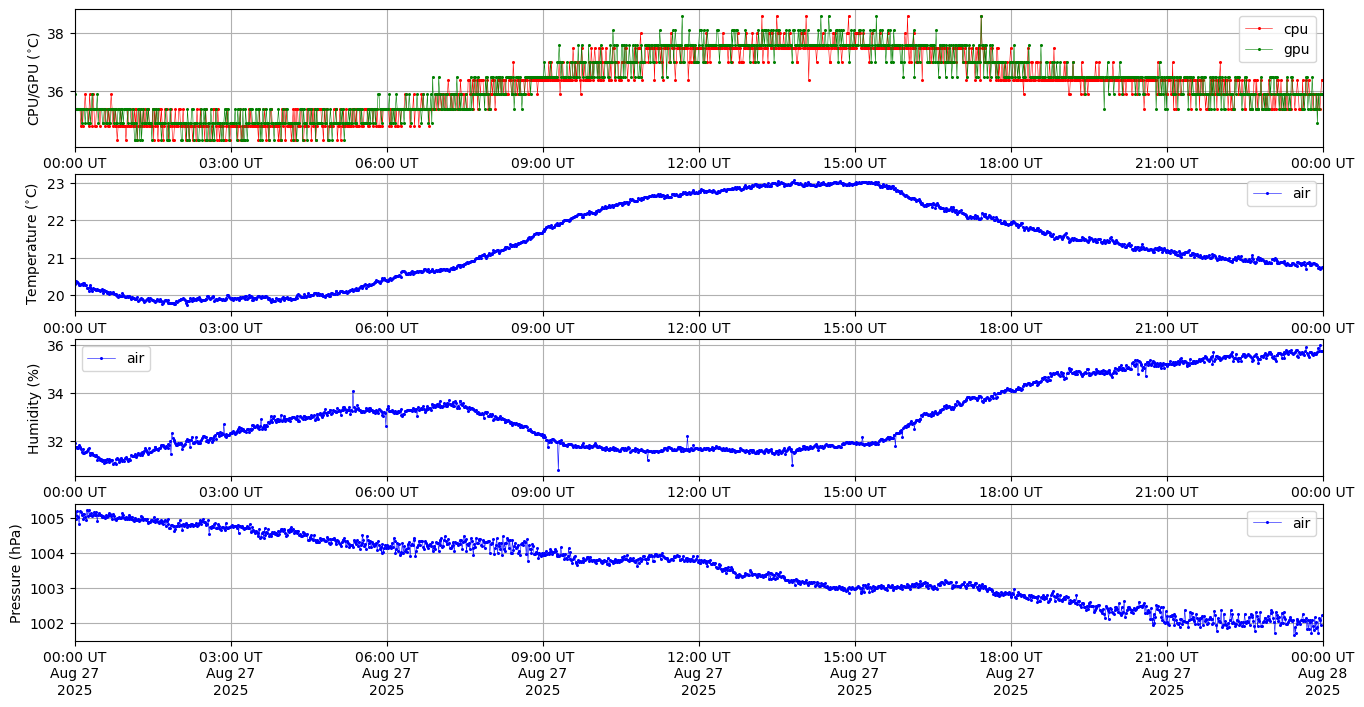Click the 1005 tick on the Pressure axis

point(47,519)
